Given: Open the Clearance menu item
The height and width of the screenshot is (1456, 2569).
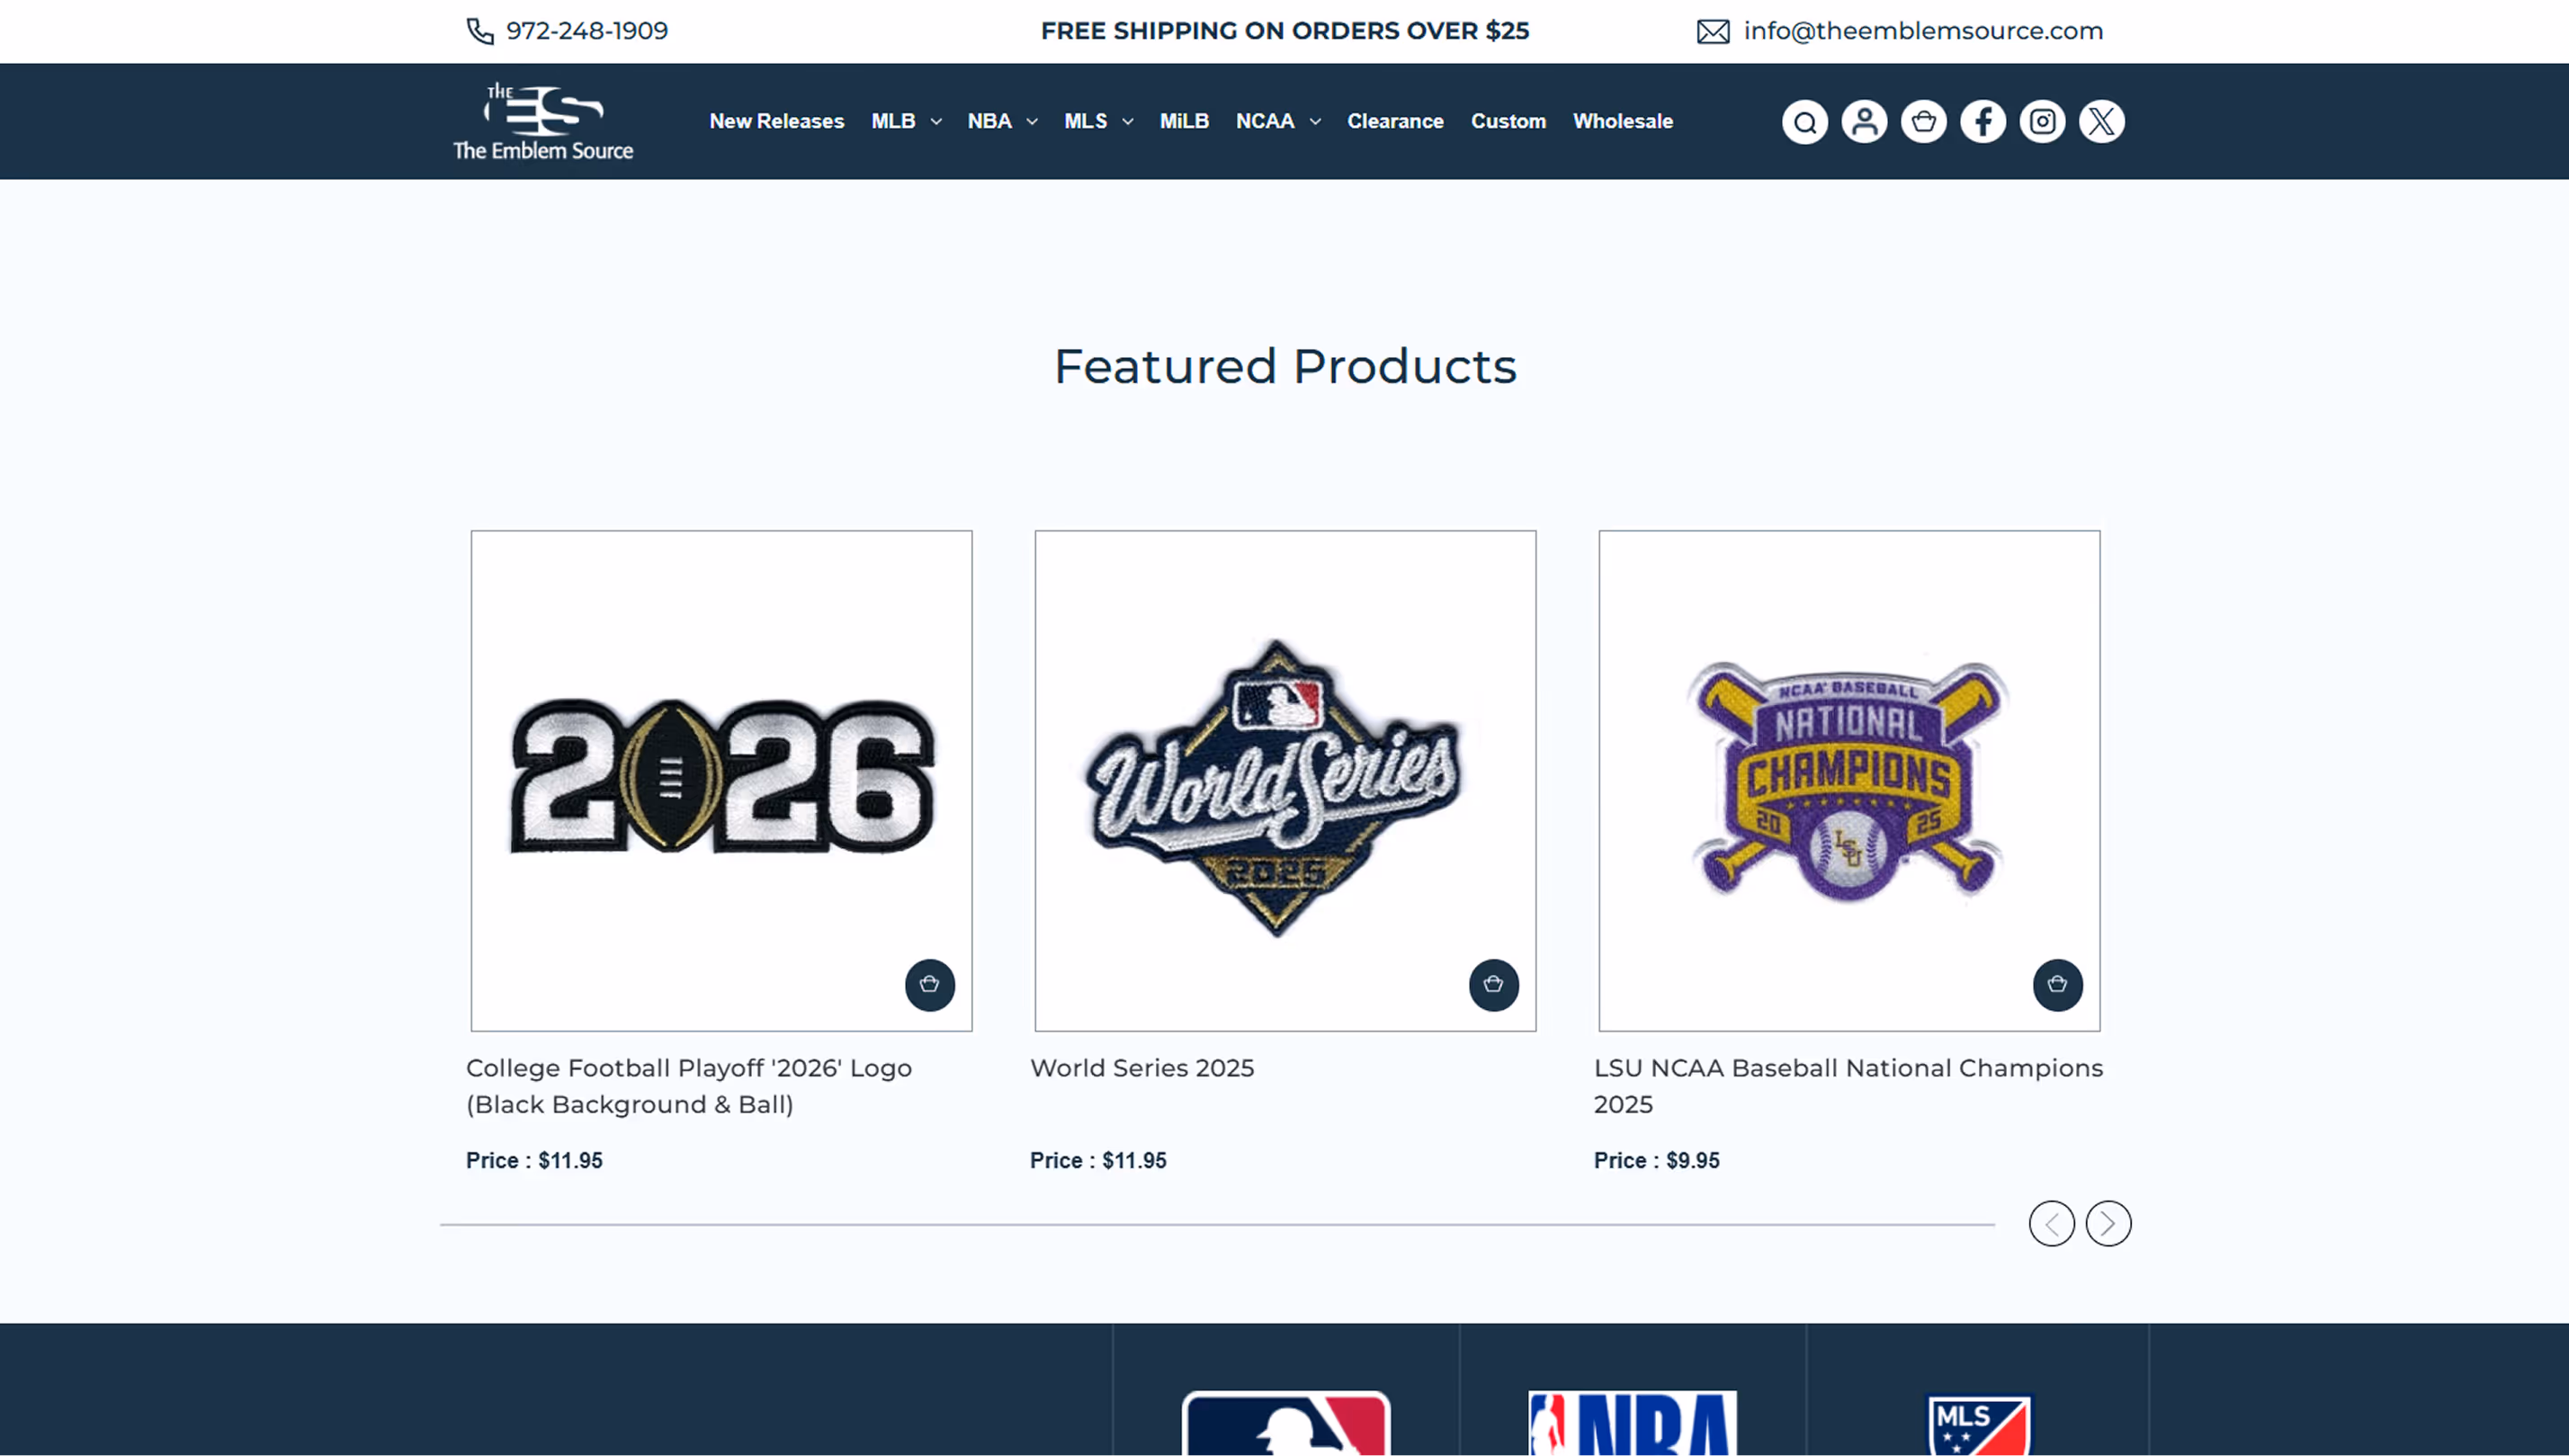Looking at the screenshot, I should (1395, 121).
